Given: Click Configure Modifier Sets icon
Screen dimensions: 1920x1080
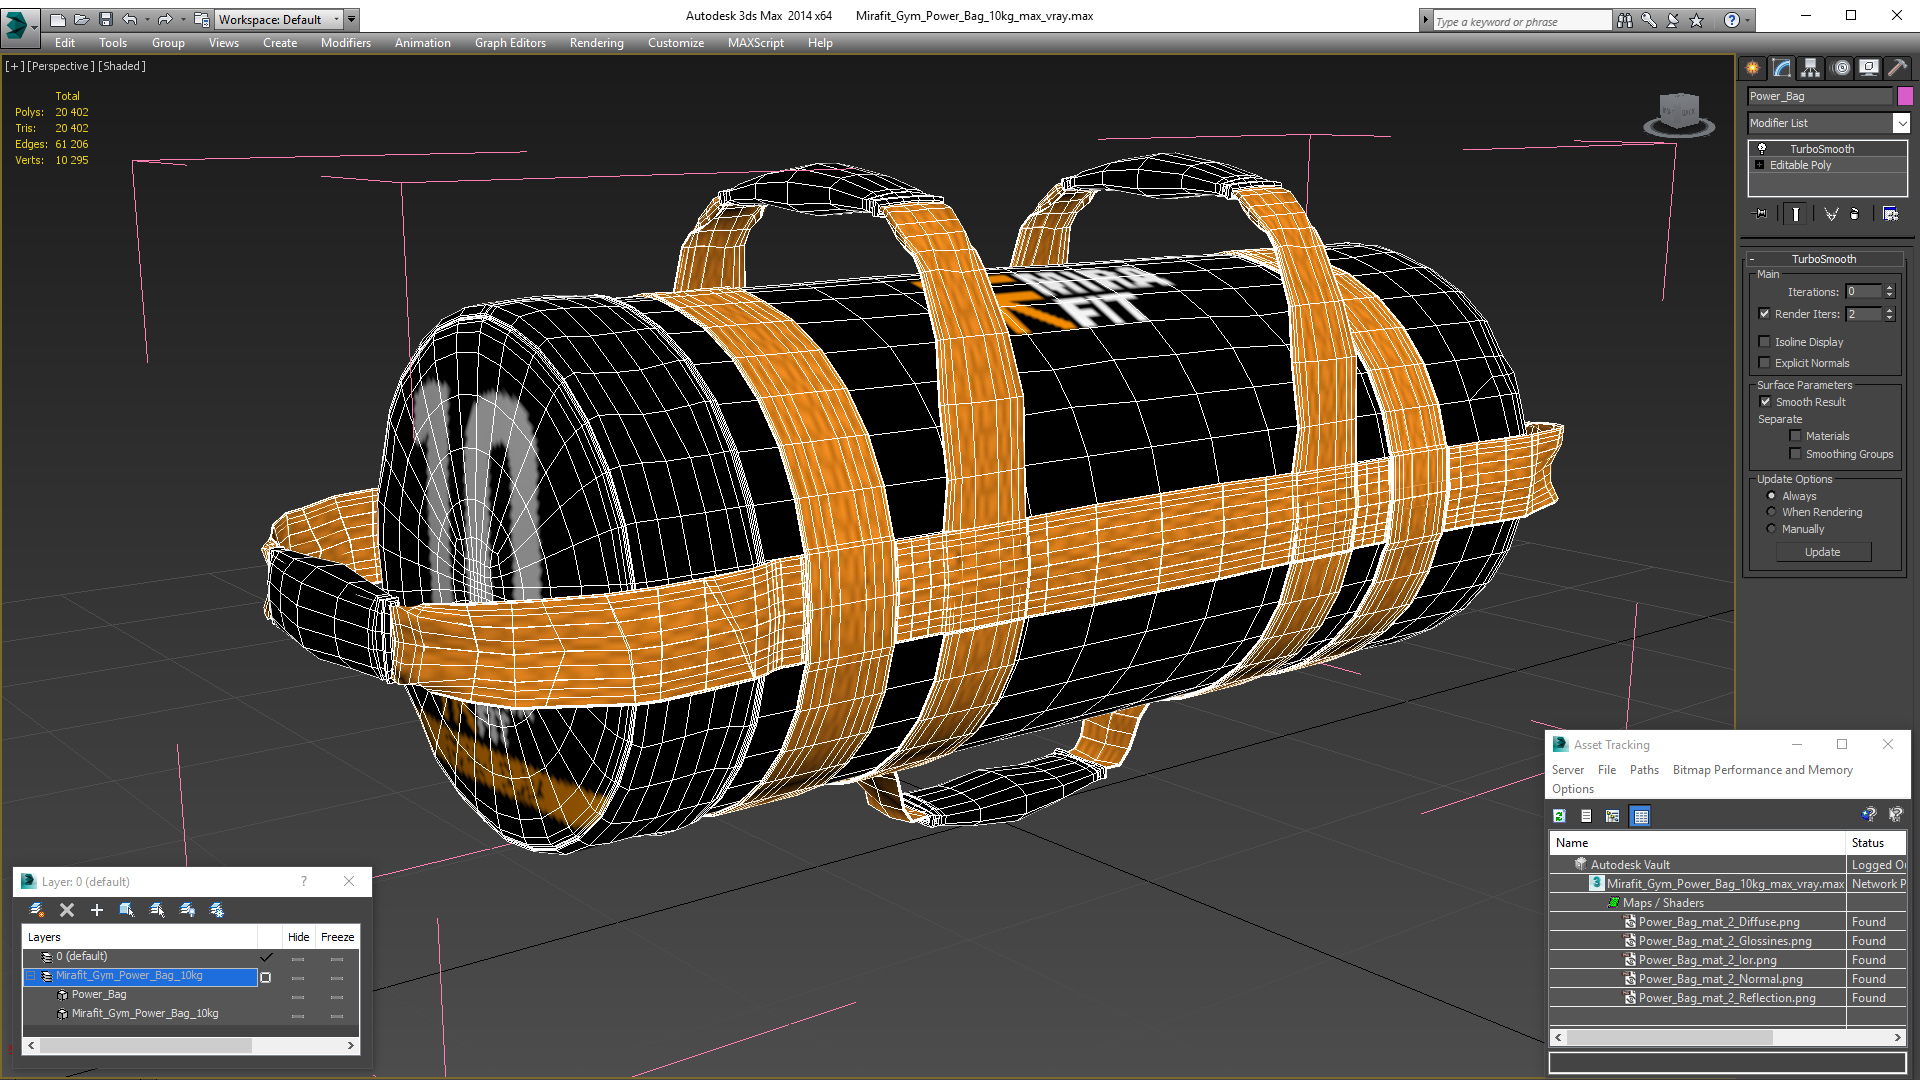Looking at the screenshot, I should (x=1890, y=214).
